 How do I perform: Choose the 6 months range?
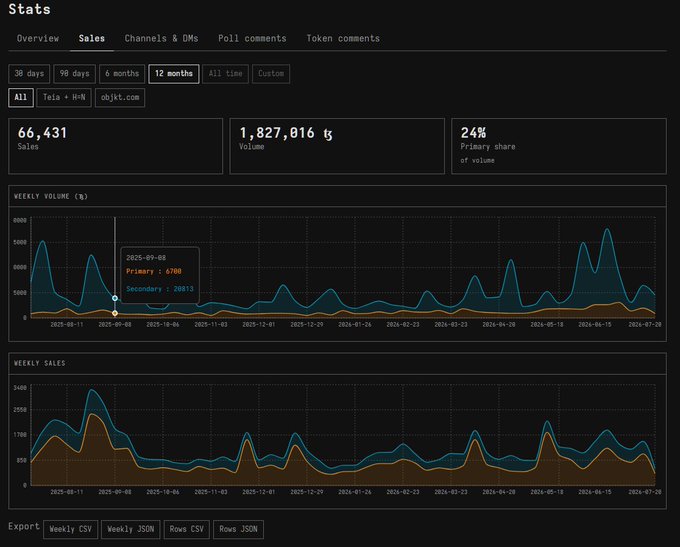click(x=122, y=74)
